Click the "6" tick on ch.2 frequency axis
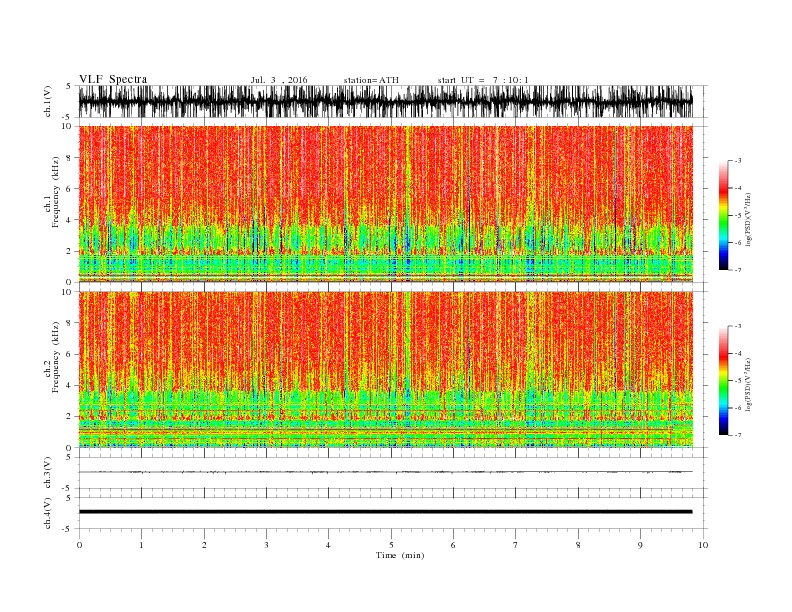This screenshot has width=792, height=612. (x=70, y=354)
